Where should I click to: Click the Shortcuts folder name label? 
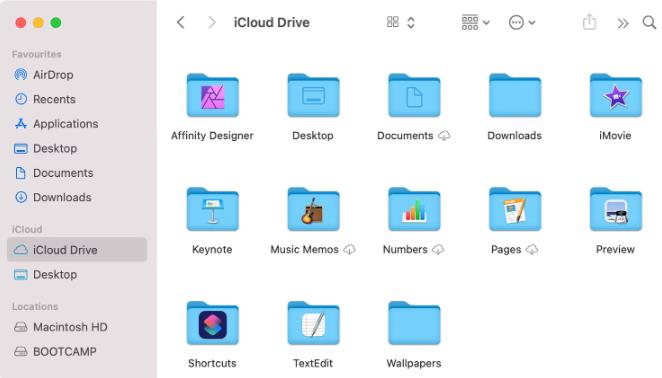[x=212, y=363]
